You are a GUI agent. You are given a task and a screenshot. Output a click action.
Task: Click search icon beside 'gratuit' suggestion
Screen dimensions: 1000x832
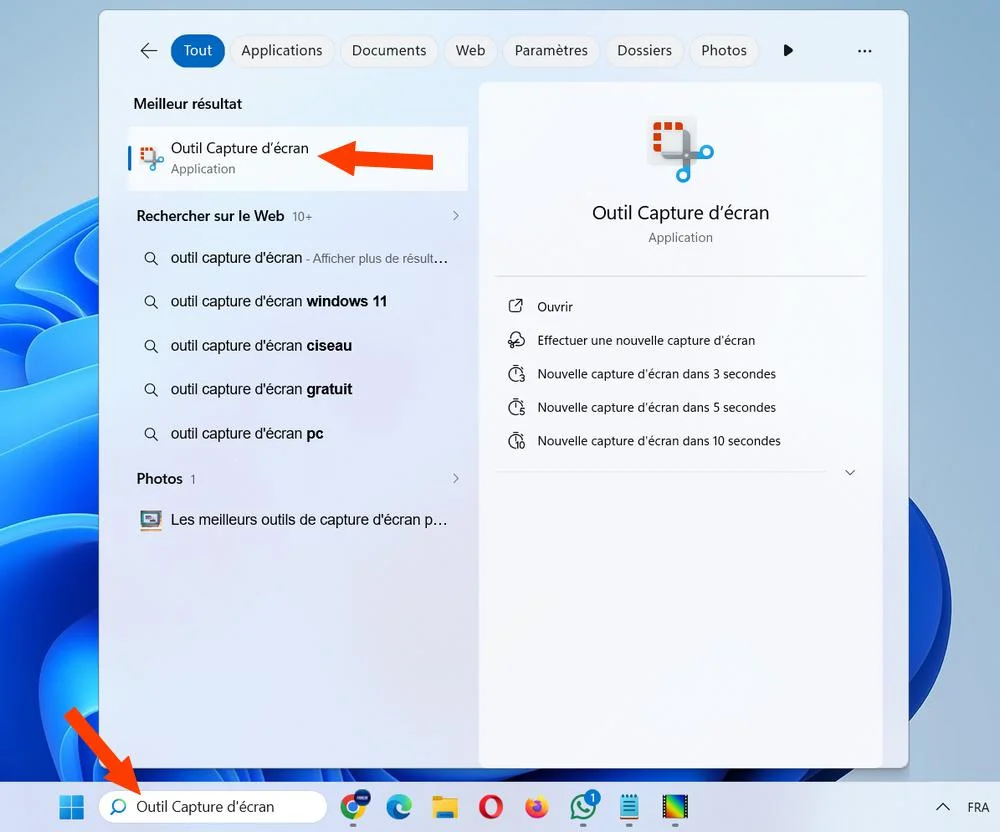[x=151, y=390]
